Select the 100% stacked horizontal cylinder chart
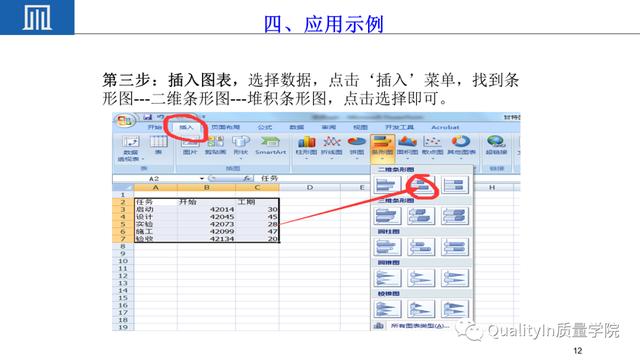The height and width of the screenshot is (360, 640). (455, 247)
